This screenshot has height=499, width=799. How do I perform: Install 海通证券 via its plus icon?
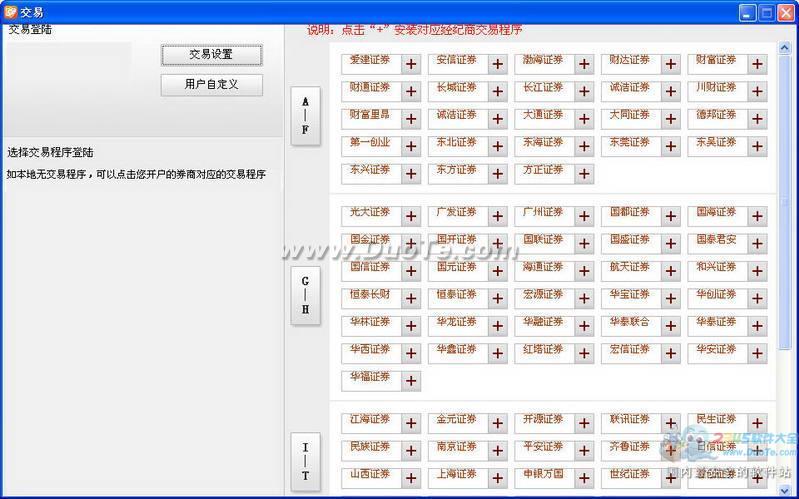[584, 272]
